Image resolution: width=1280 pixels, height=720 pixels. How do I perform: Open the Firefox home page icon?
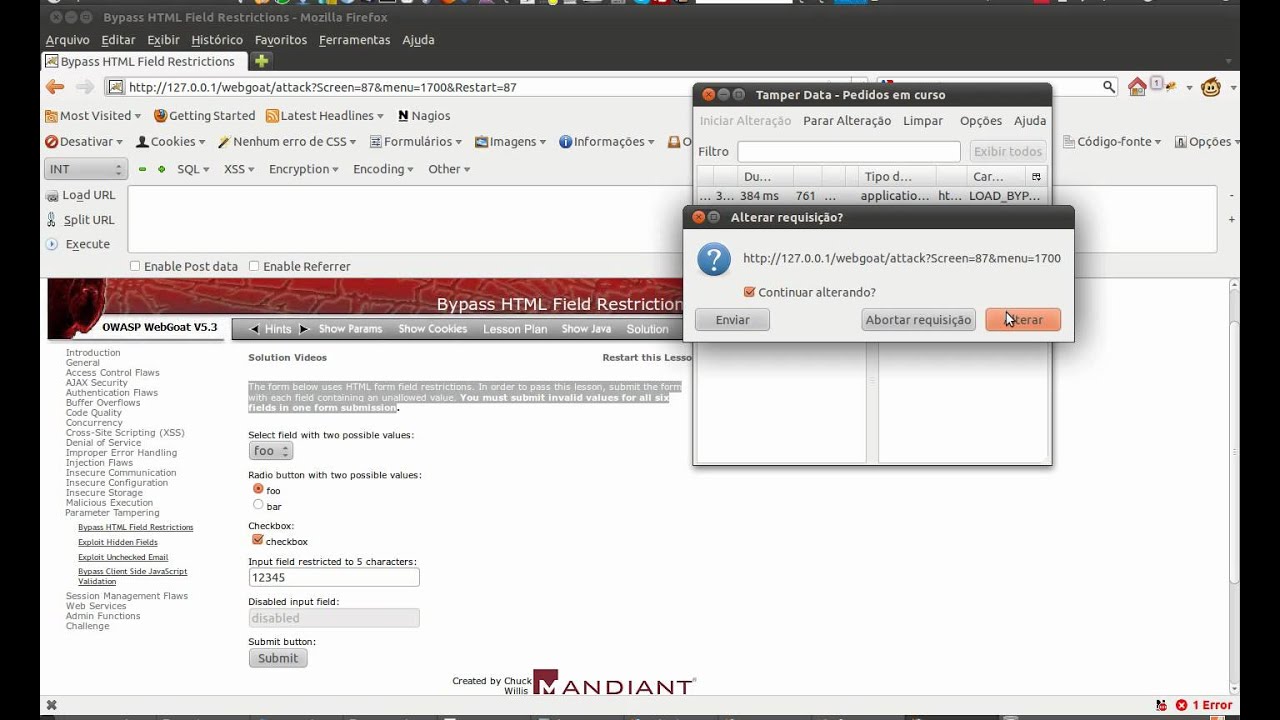coord(1137,87)
